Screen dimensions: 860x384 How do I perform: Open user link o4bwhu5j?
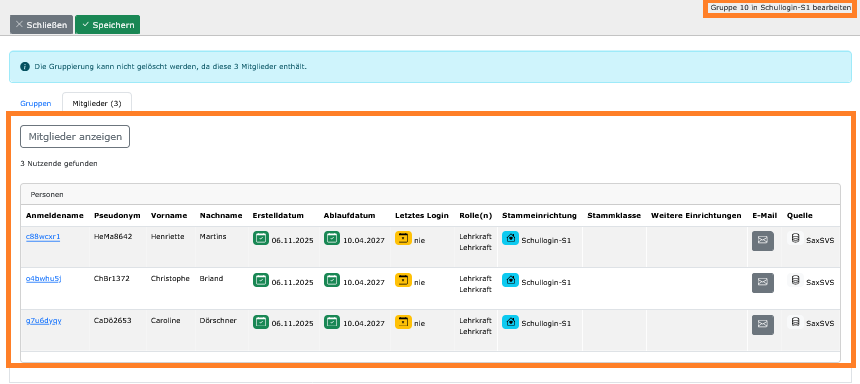(43, 279)
